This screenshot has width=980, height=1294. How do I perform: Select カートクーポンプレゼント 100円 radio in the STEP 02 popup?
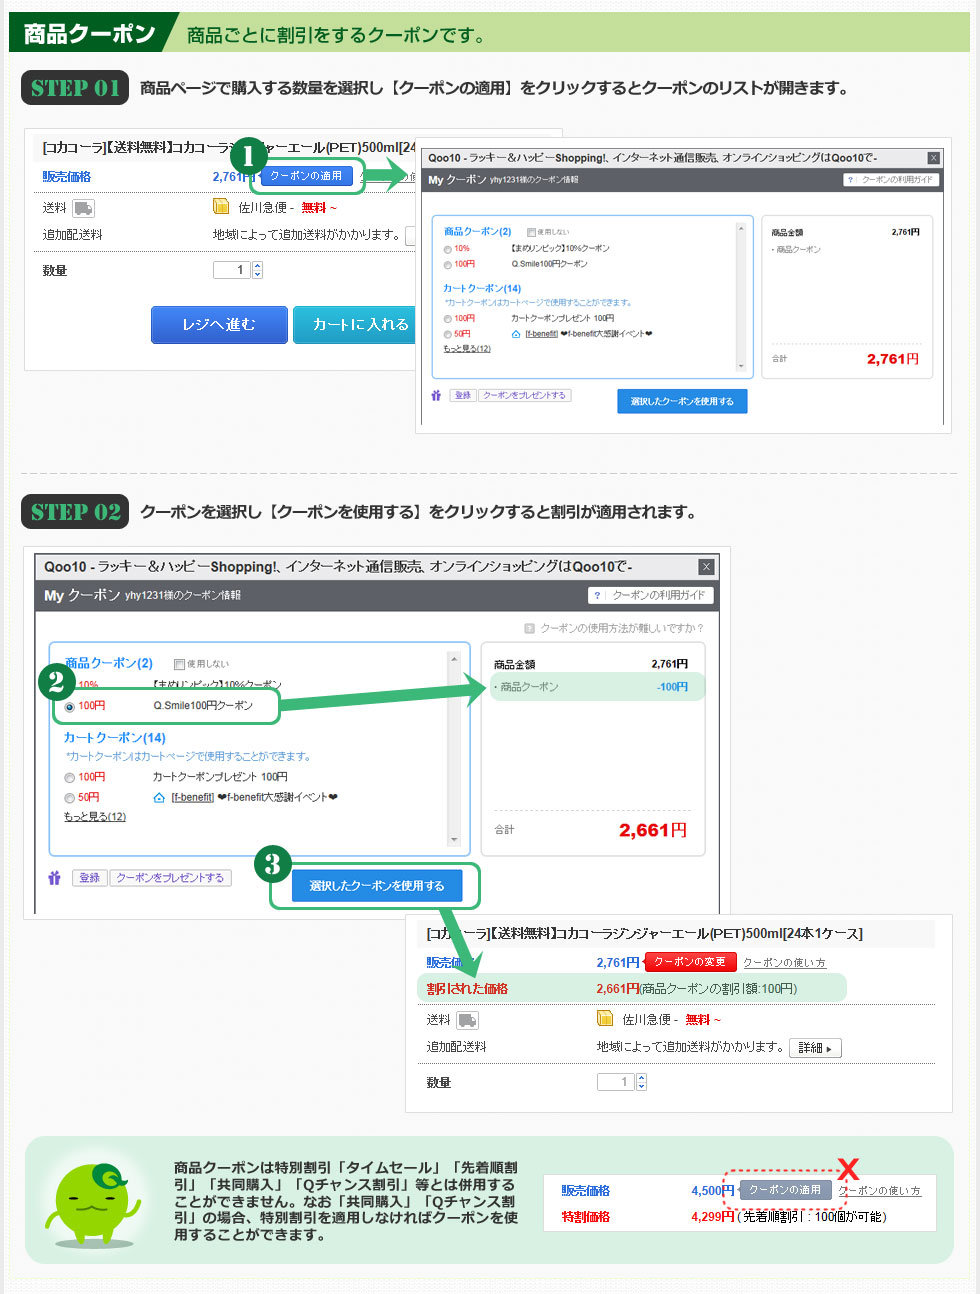tap(70, 778)
